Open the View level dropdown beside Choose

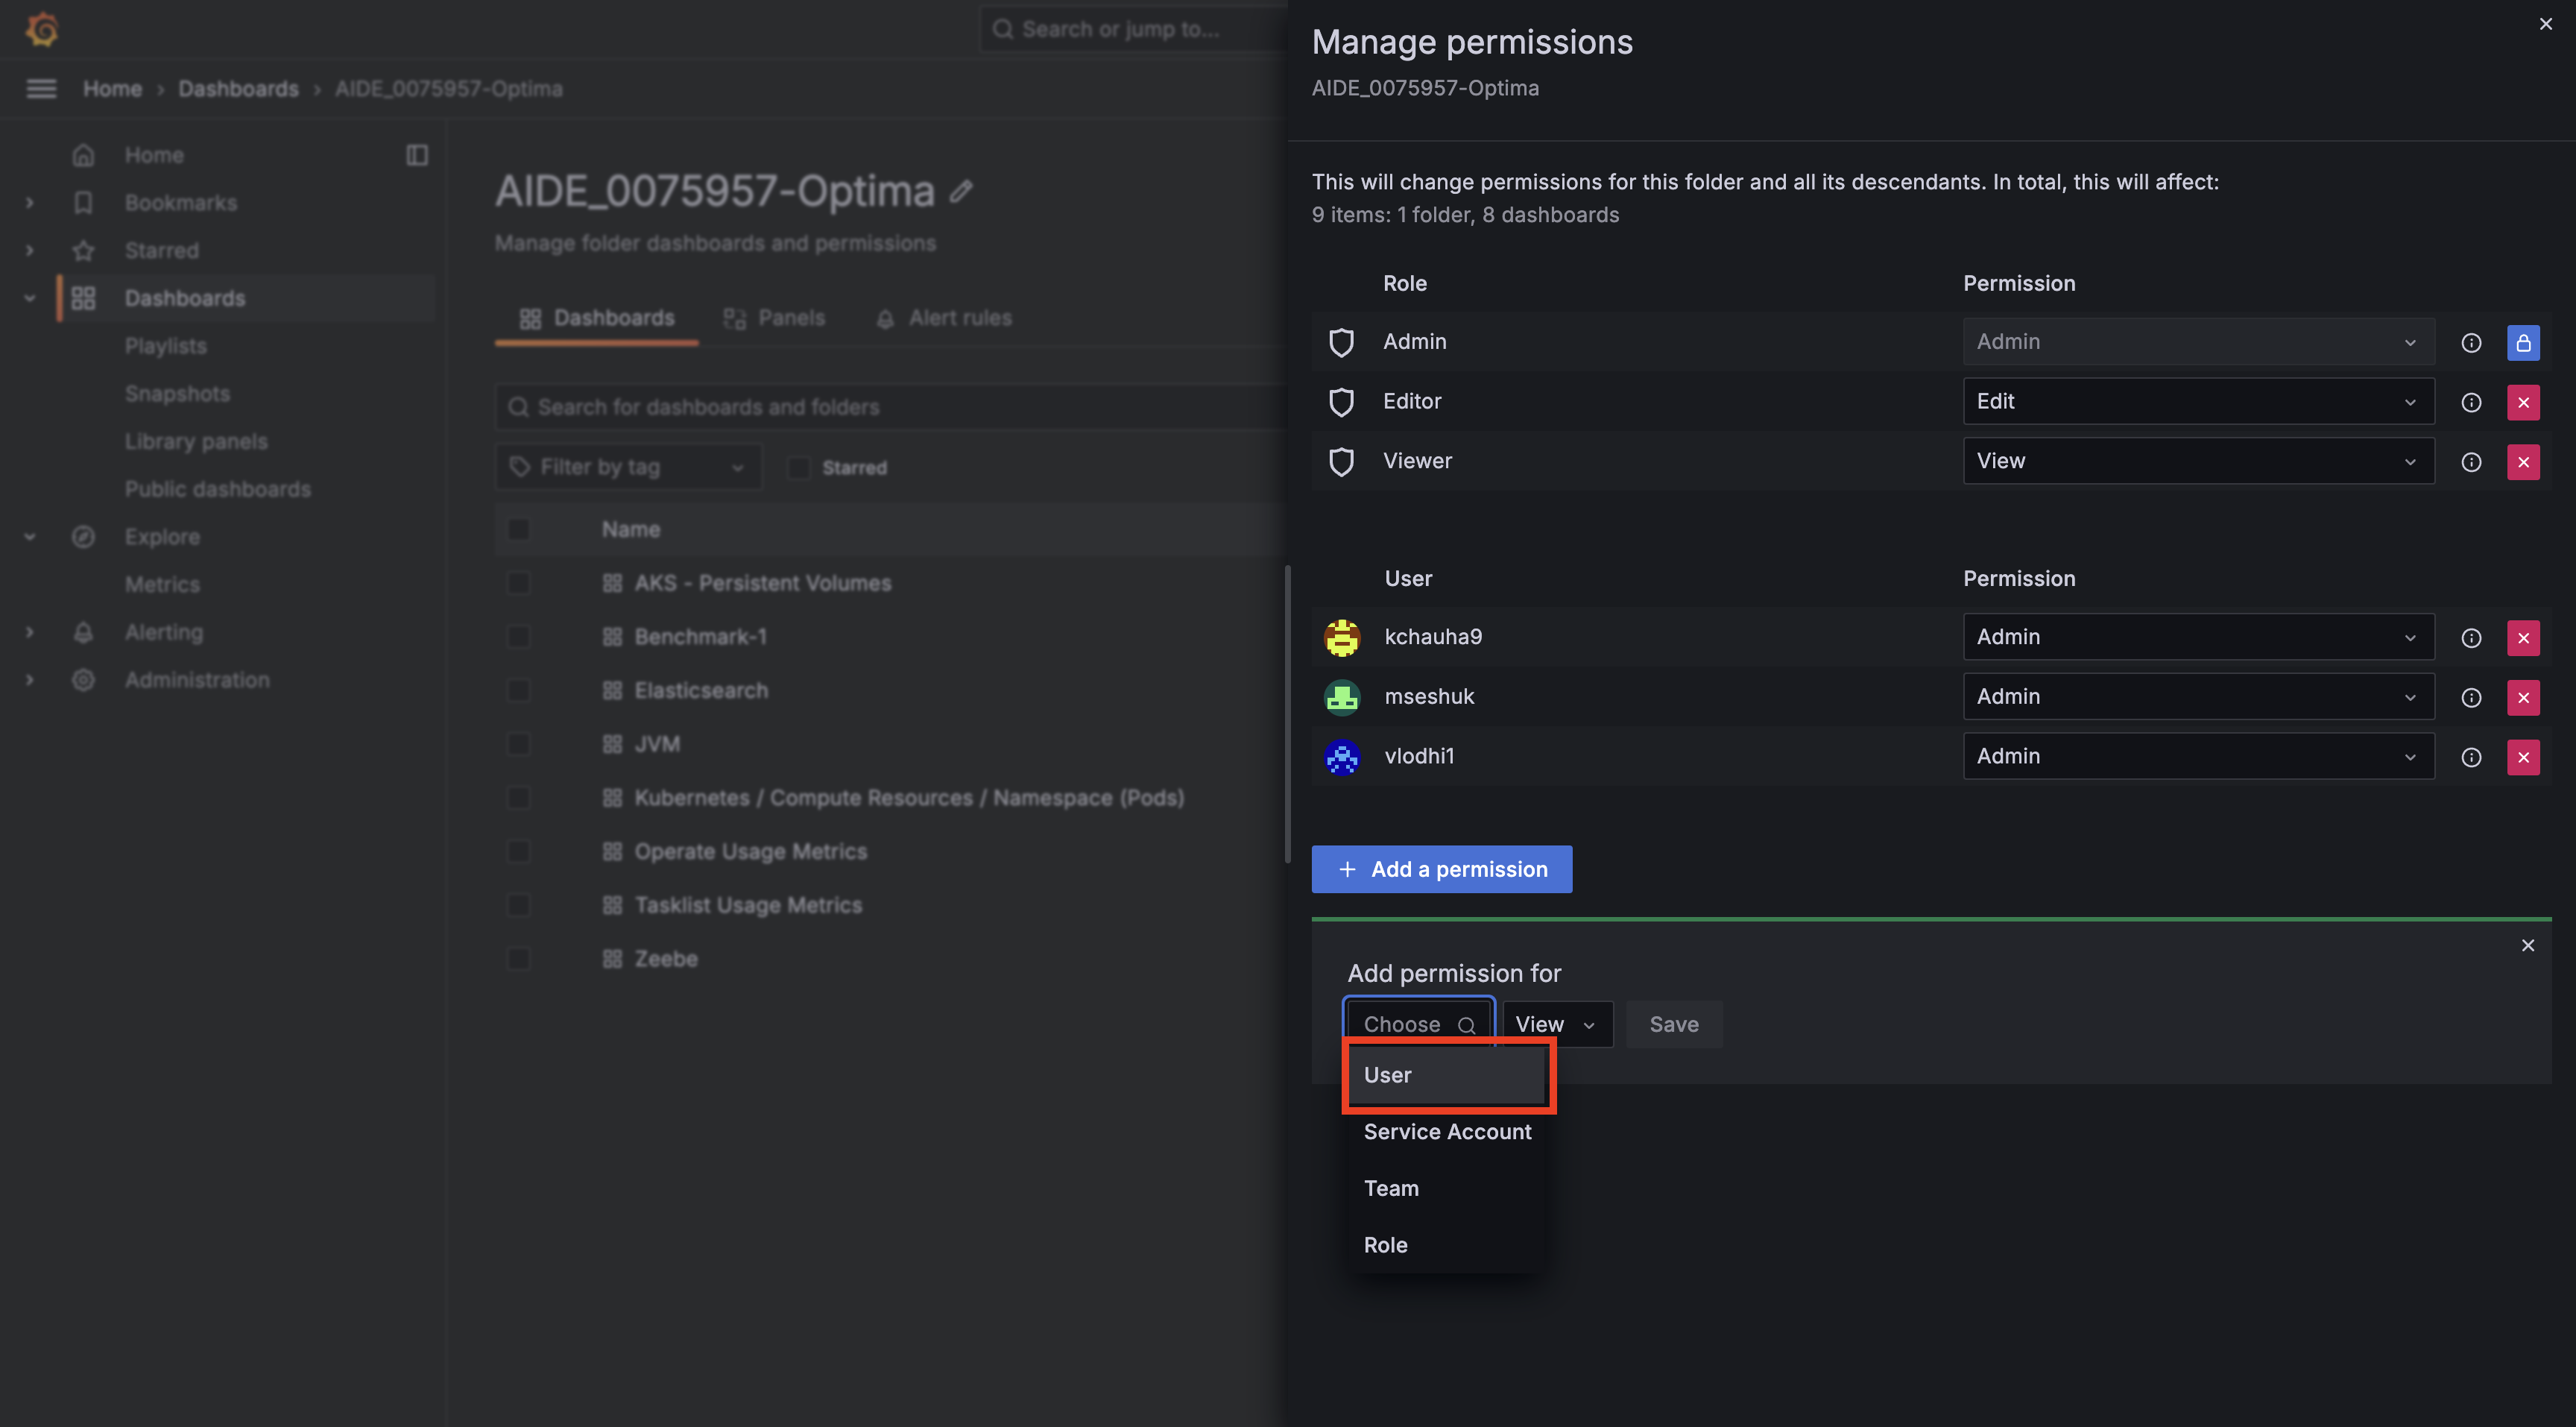pyautogui.click(x=1557, y=1024)
